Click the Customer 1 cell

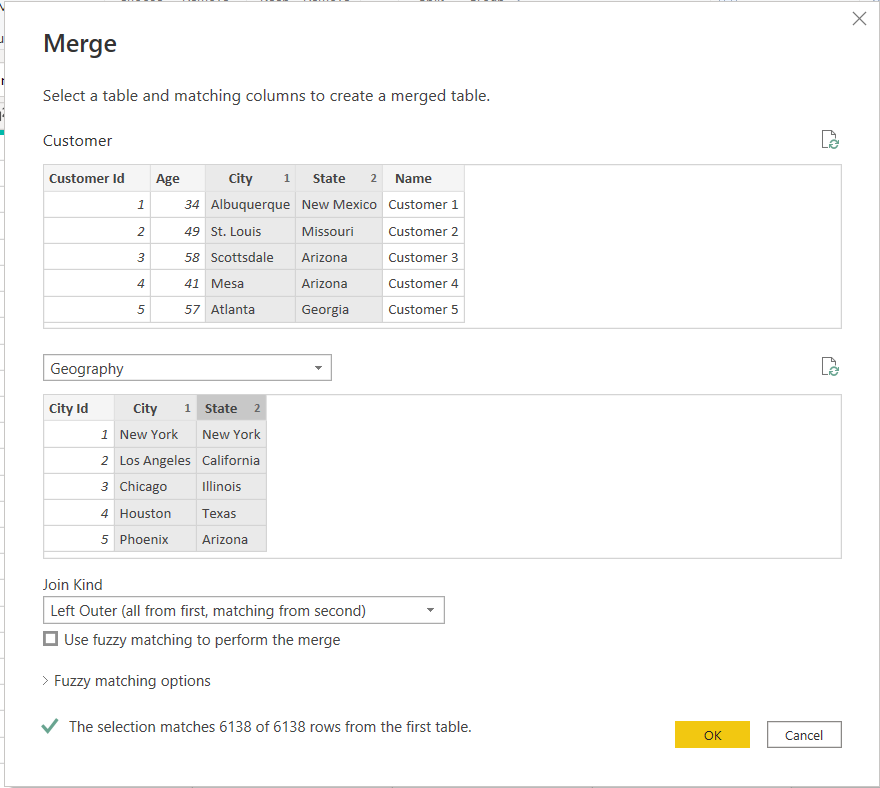tap(423, 205)
